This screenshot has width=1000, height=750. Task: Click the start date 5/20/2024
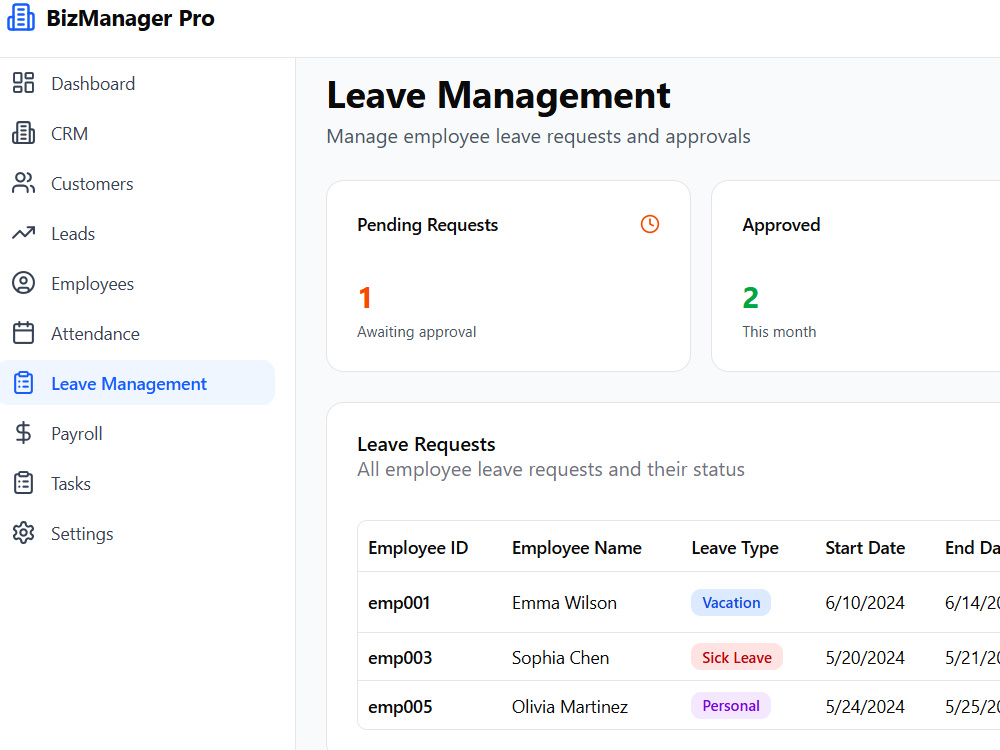tap(865, 658)
